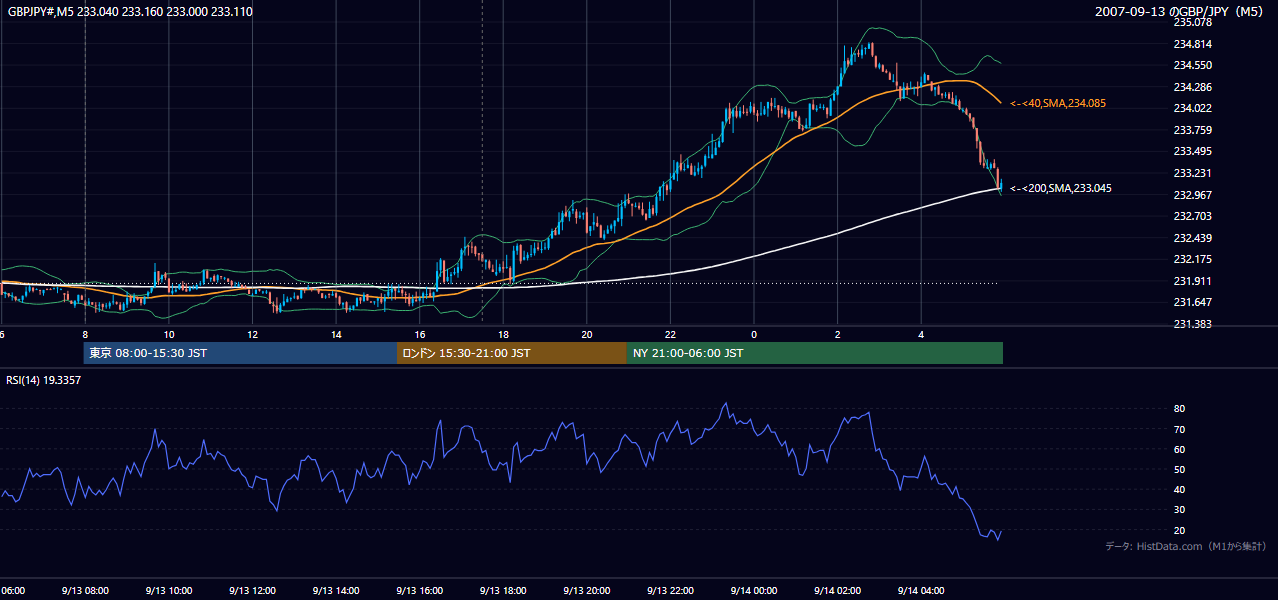This screenshot has width=1278, height=600.
Task: Click the 40 SMA 234.085 label
Action: point(1057,103)
